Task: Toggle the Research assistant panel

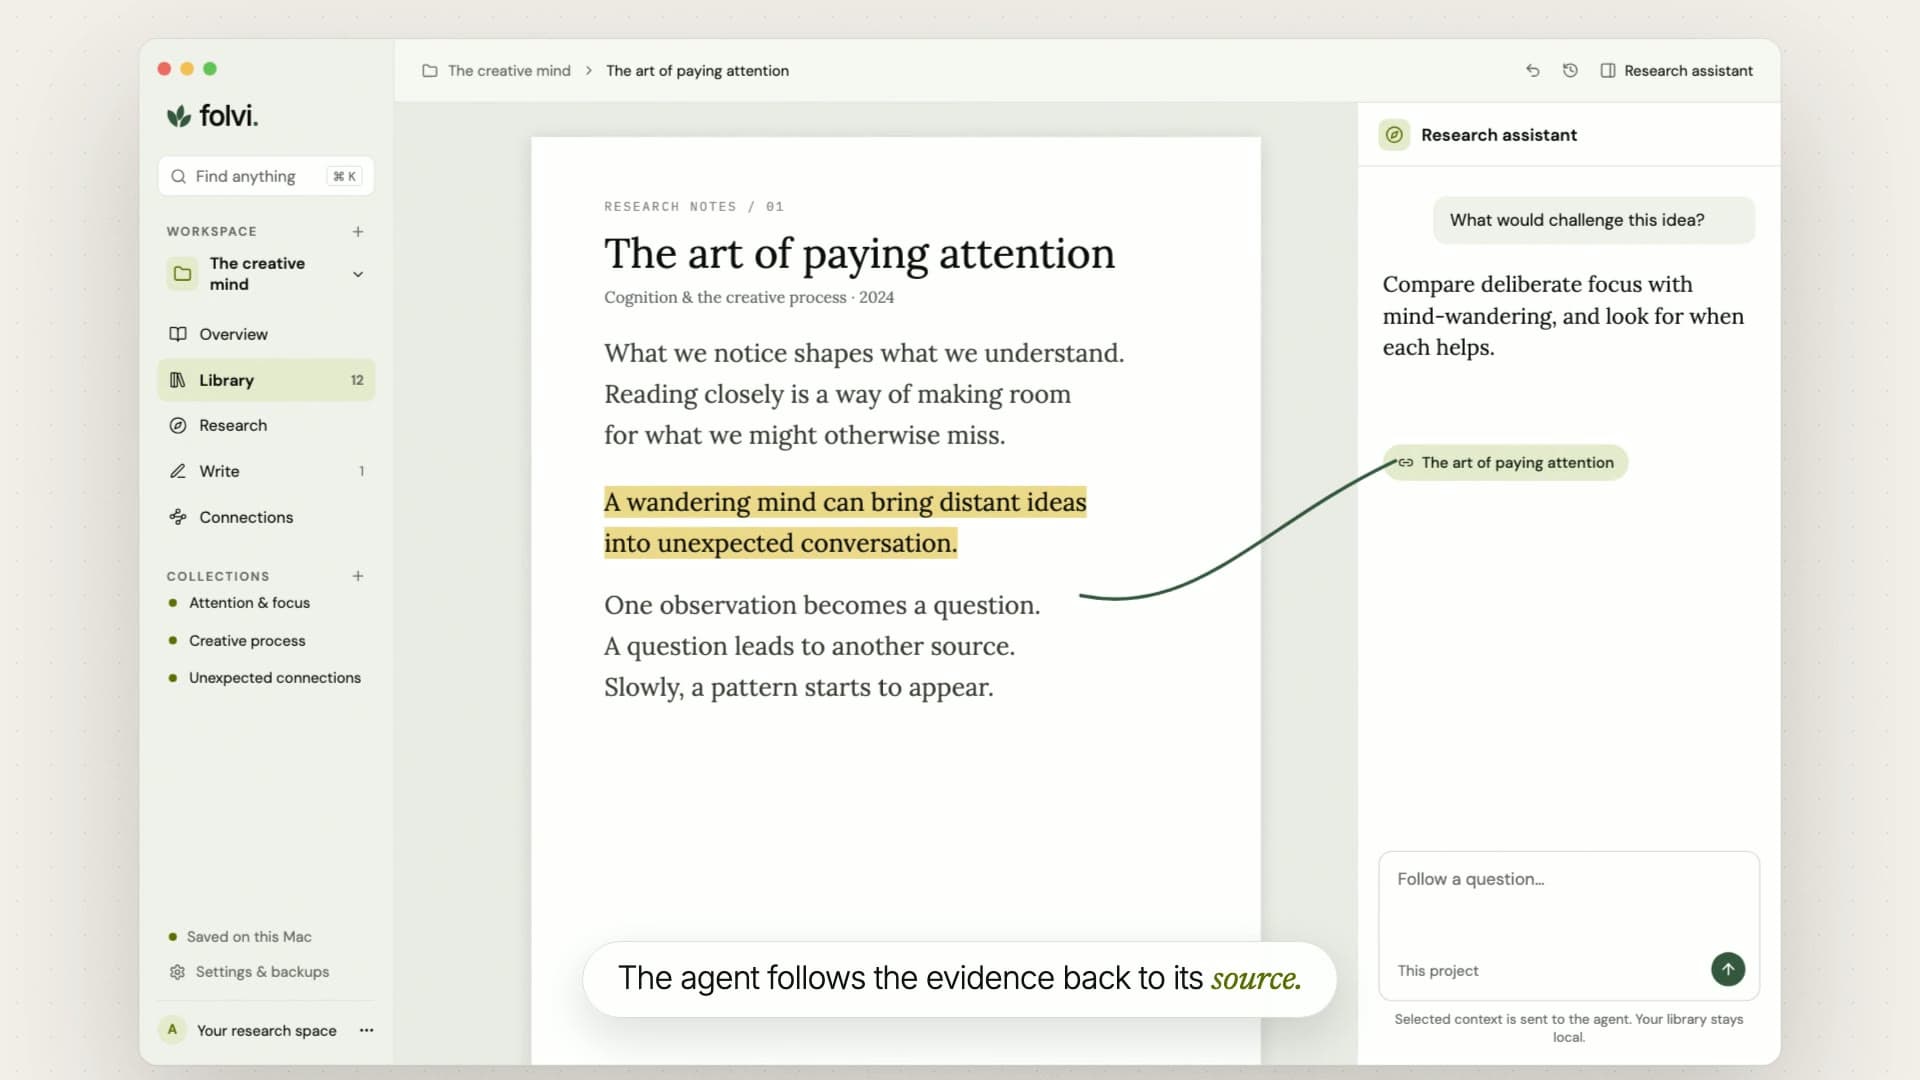Action: click(1676, 71)
